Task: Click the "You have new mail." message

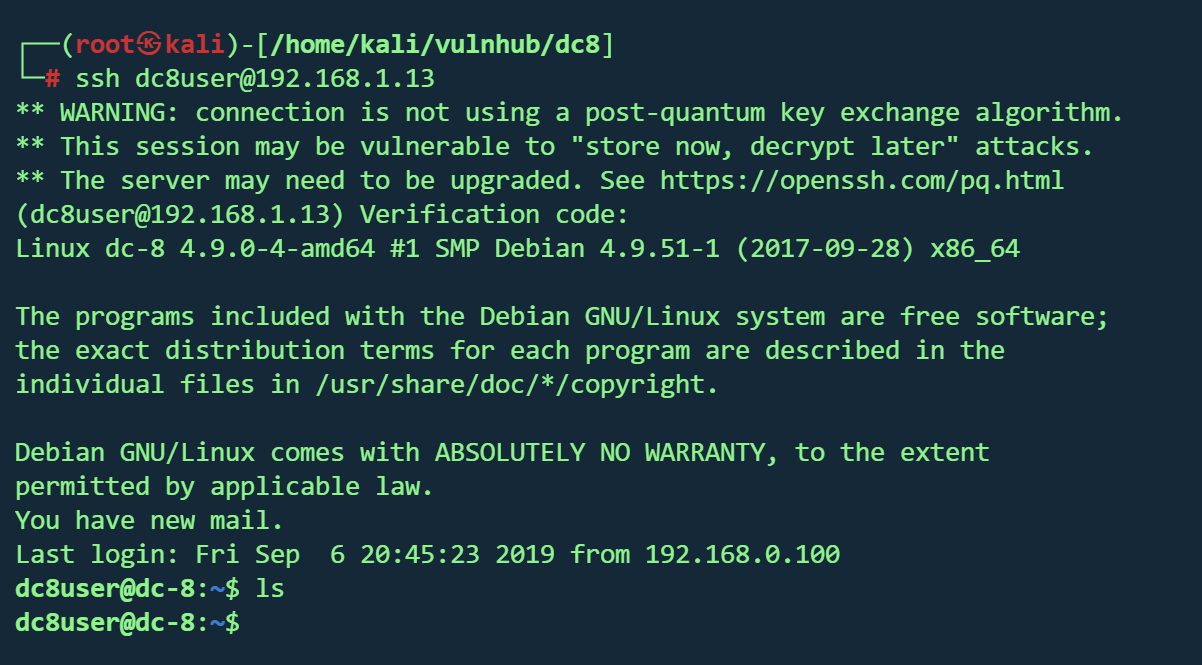Action: (150, 521)
